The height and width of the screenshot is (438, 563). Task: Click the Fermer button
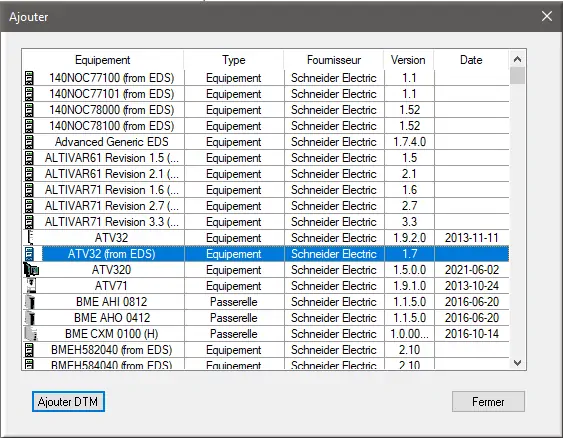[488, 402]
